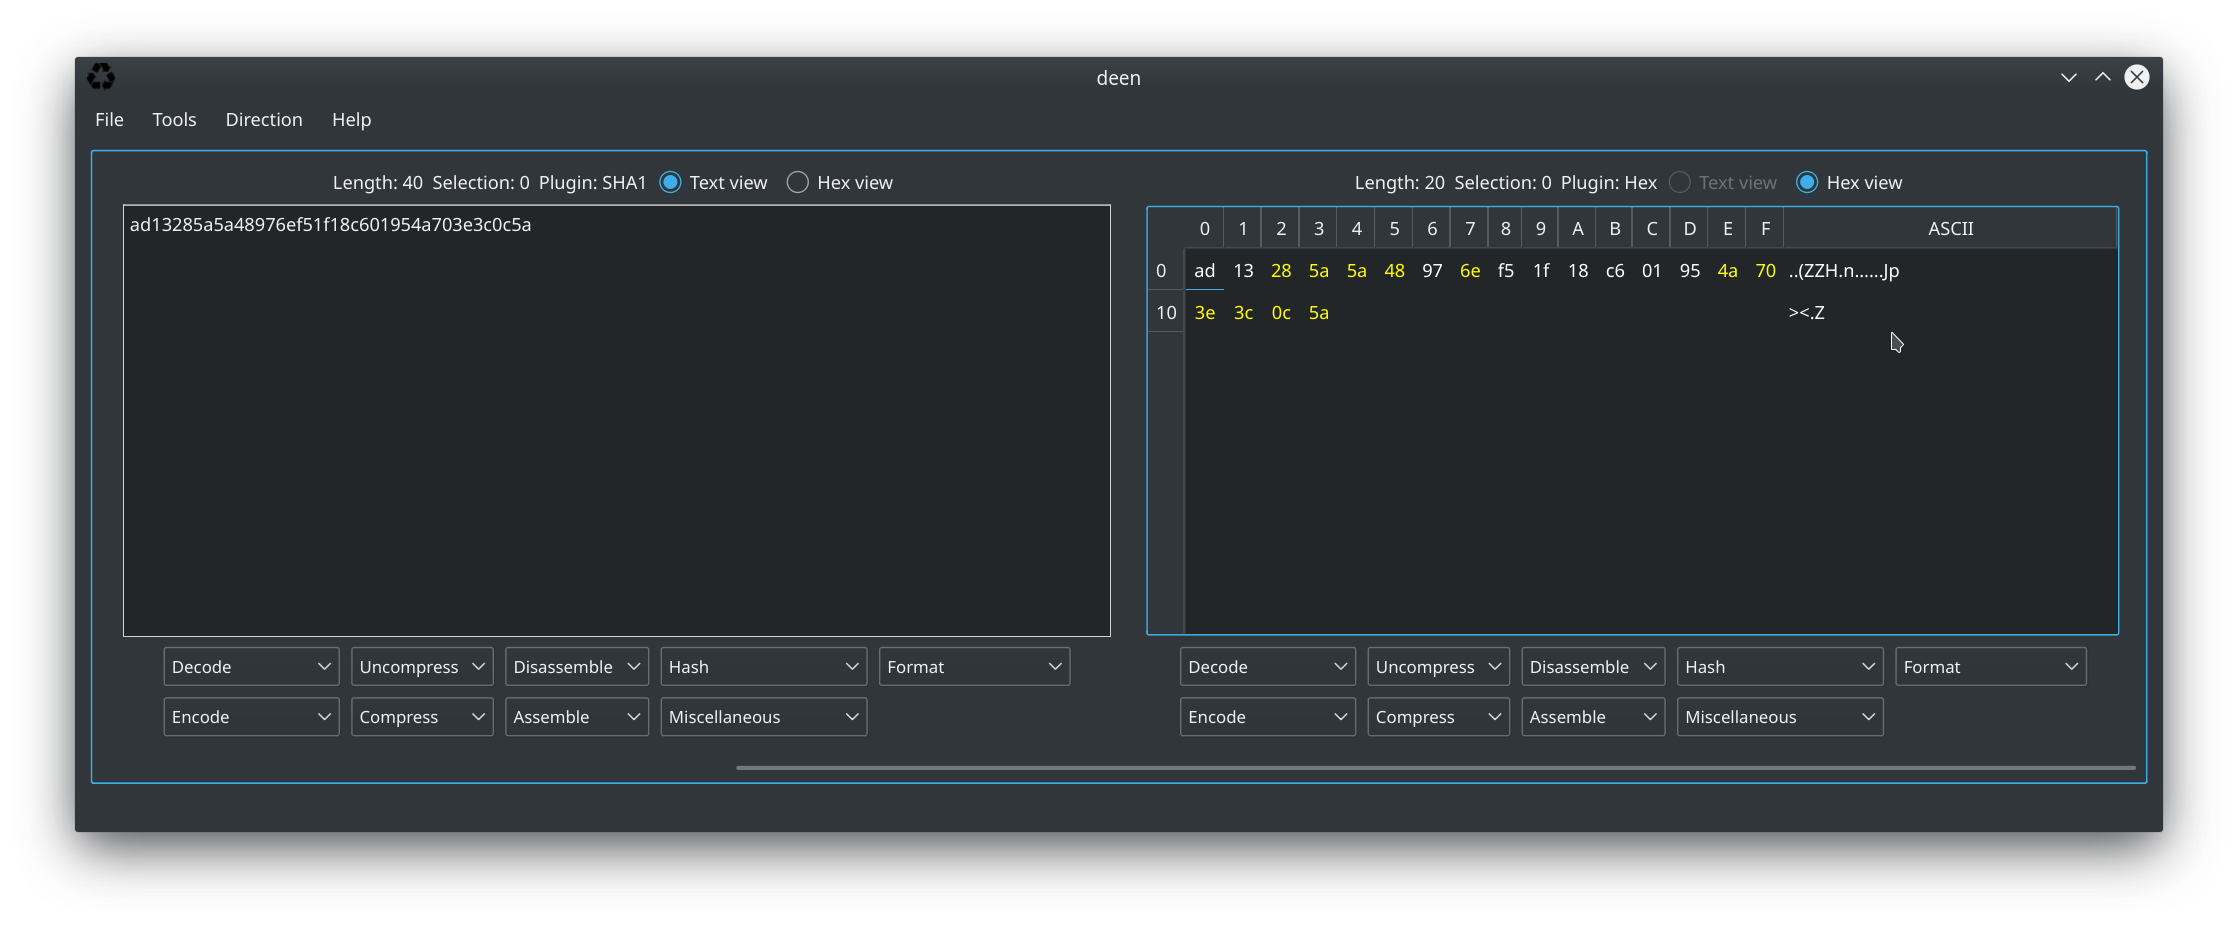Click the horizontal scrollbar at bottom
Screen dimensions: 2238x925
(1435, 768)
